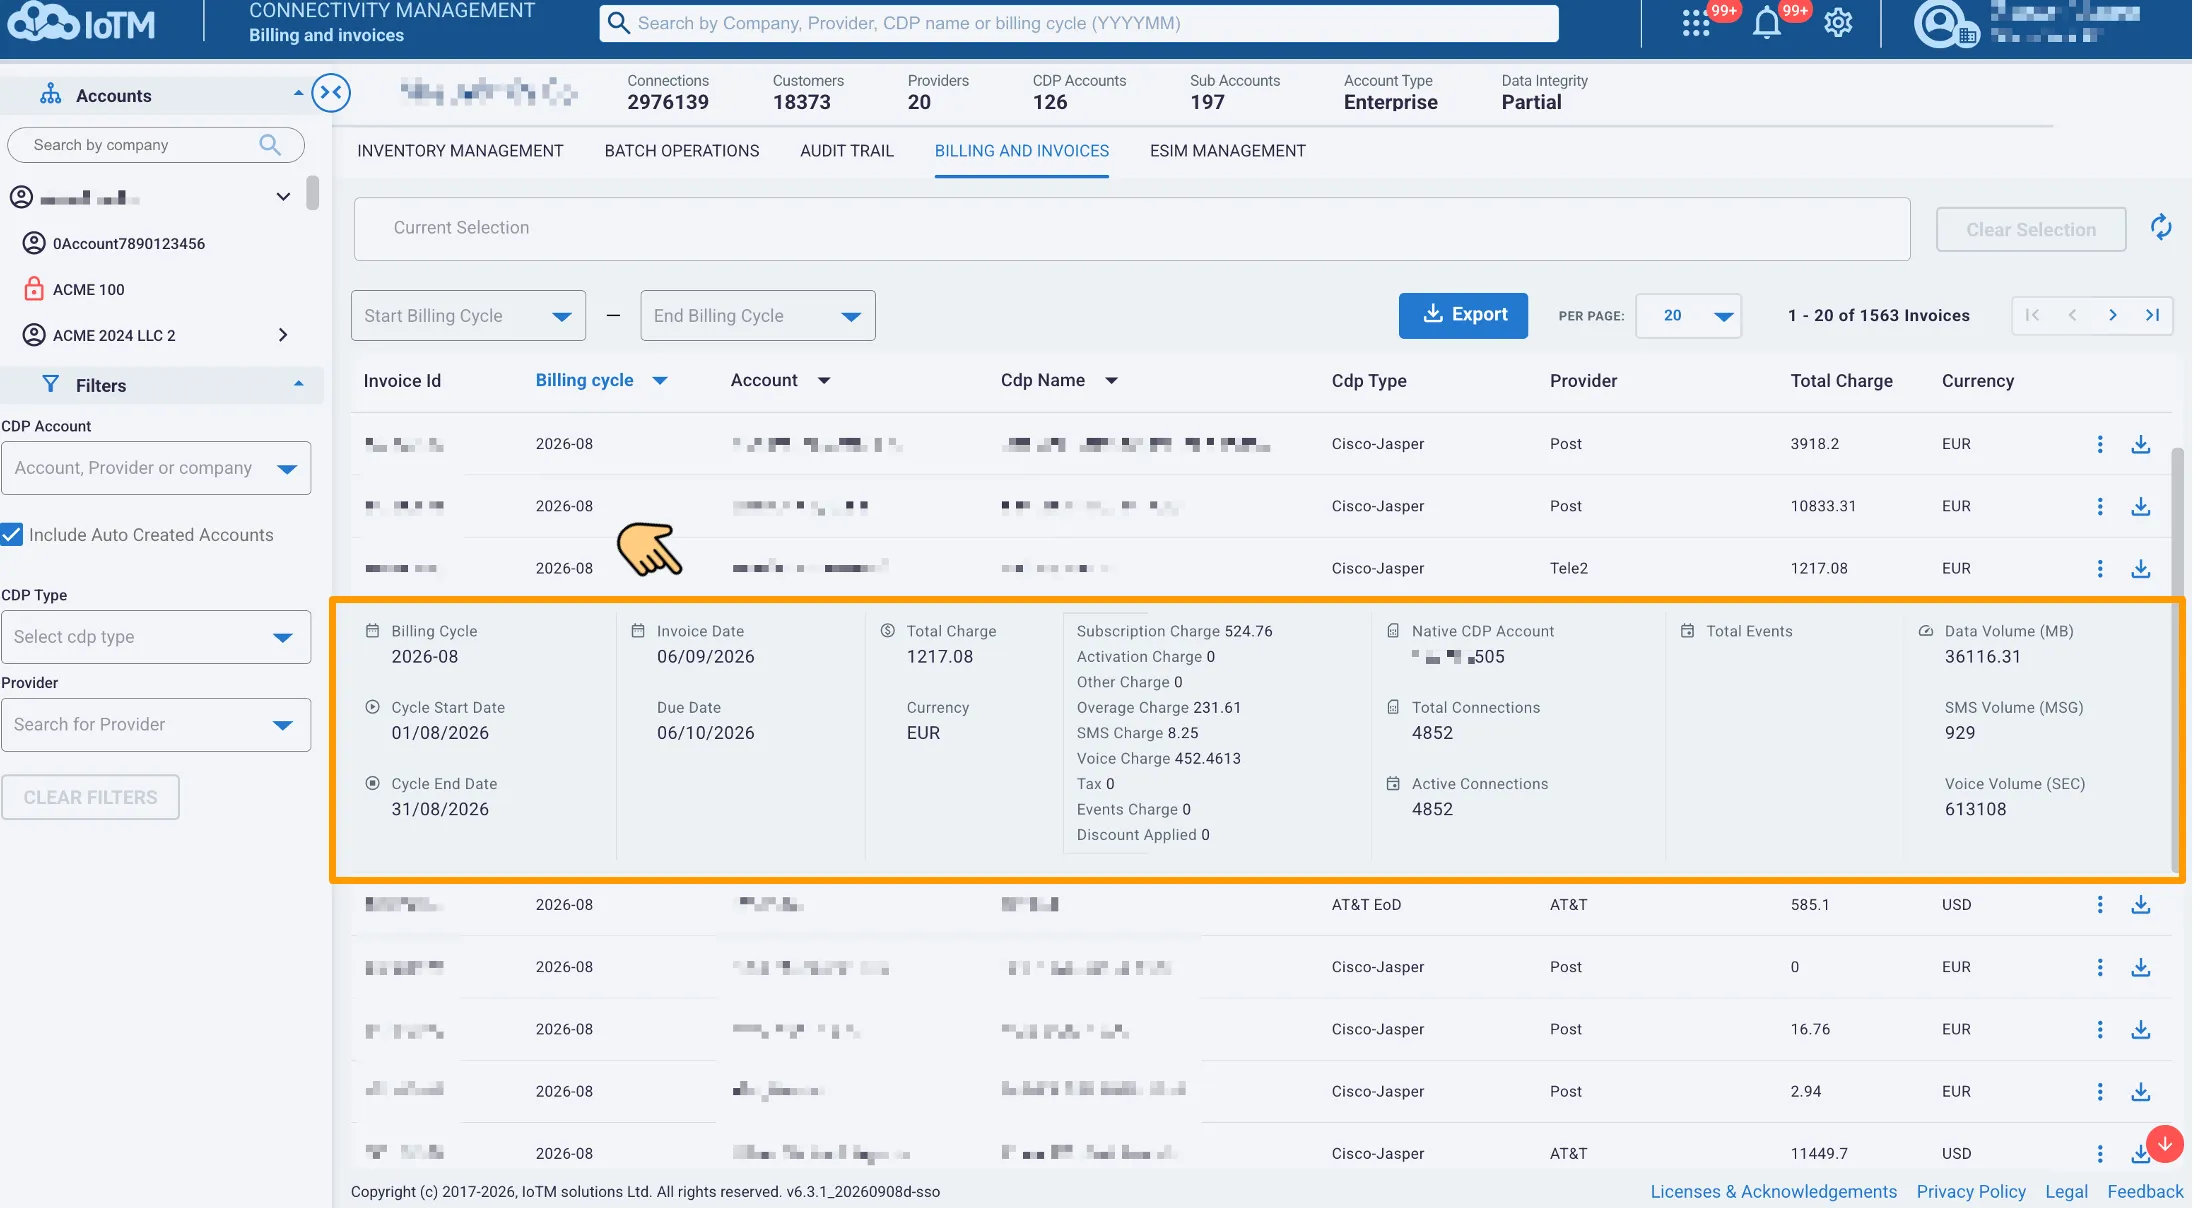Screen dimensions: 2194x1208
Task: Open more options for the 10833.31 invoice
Action: pos(2100,506)
